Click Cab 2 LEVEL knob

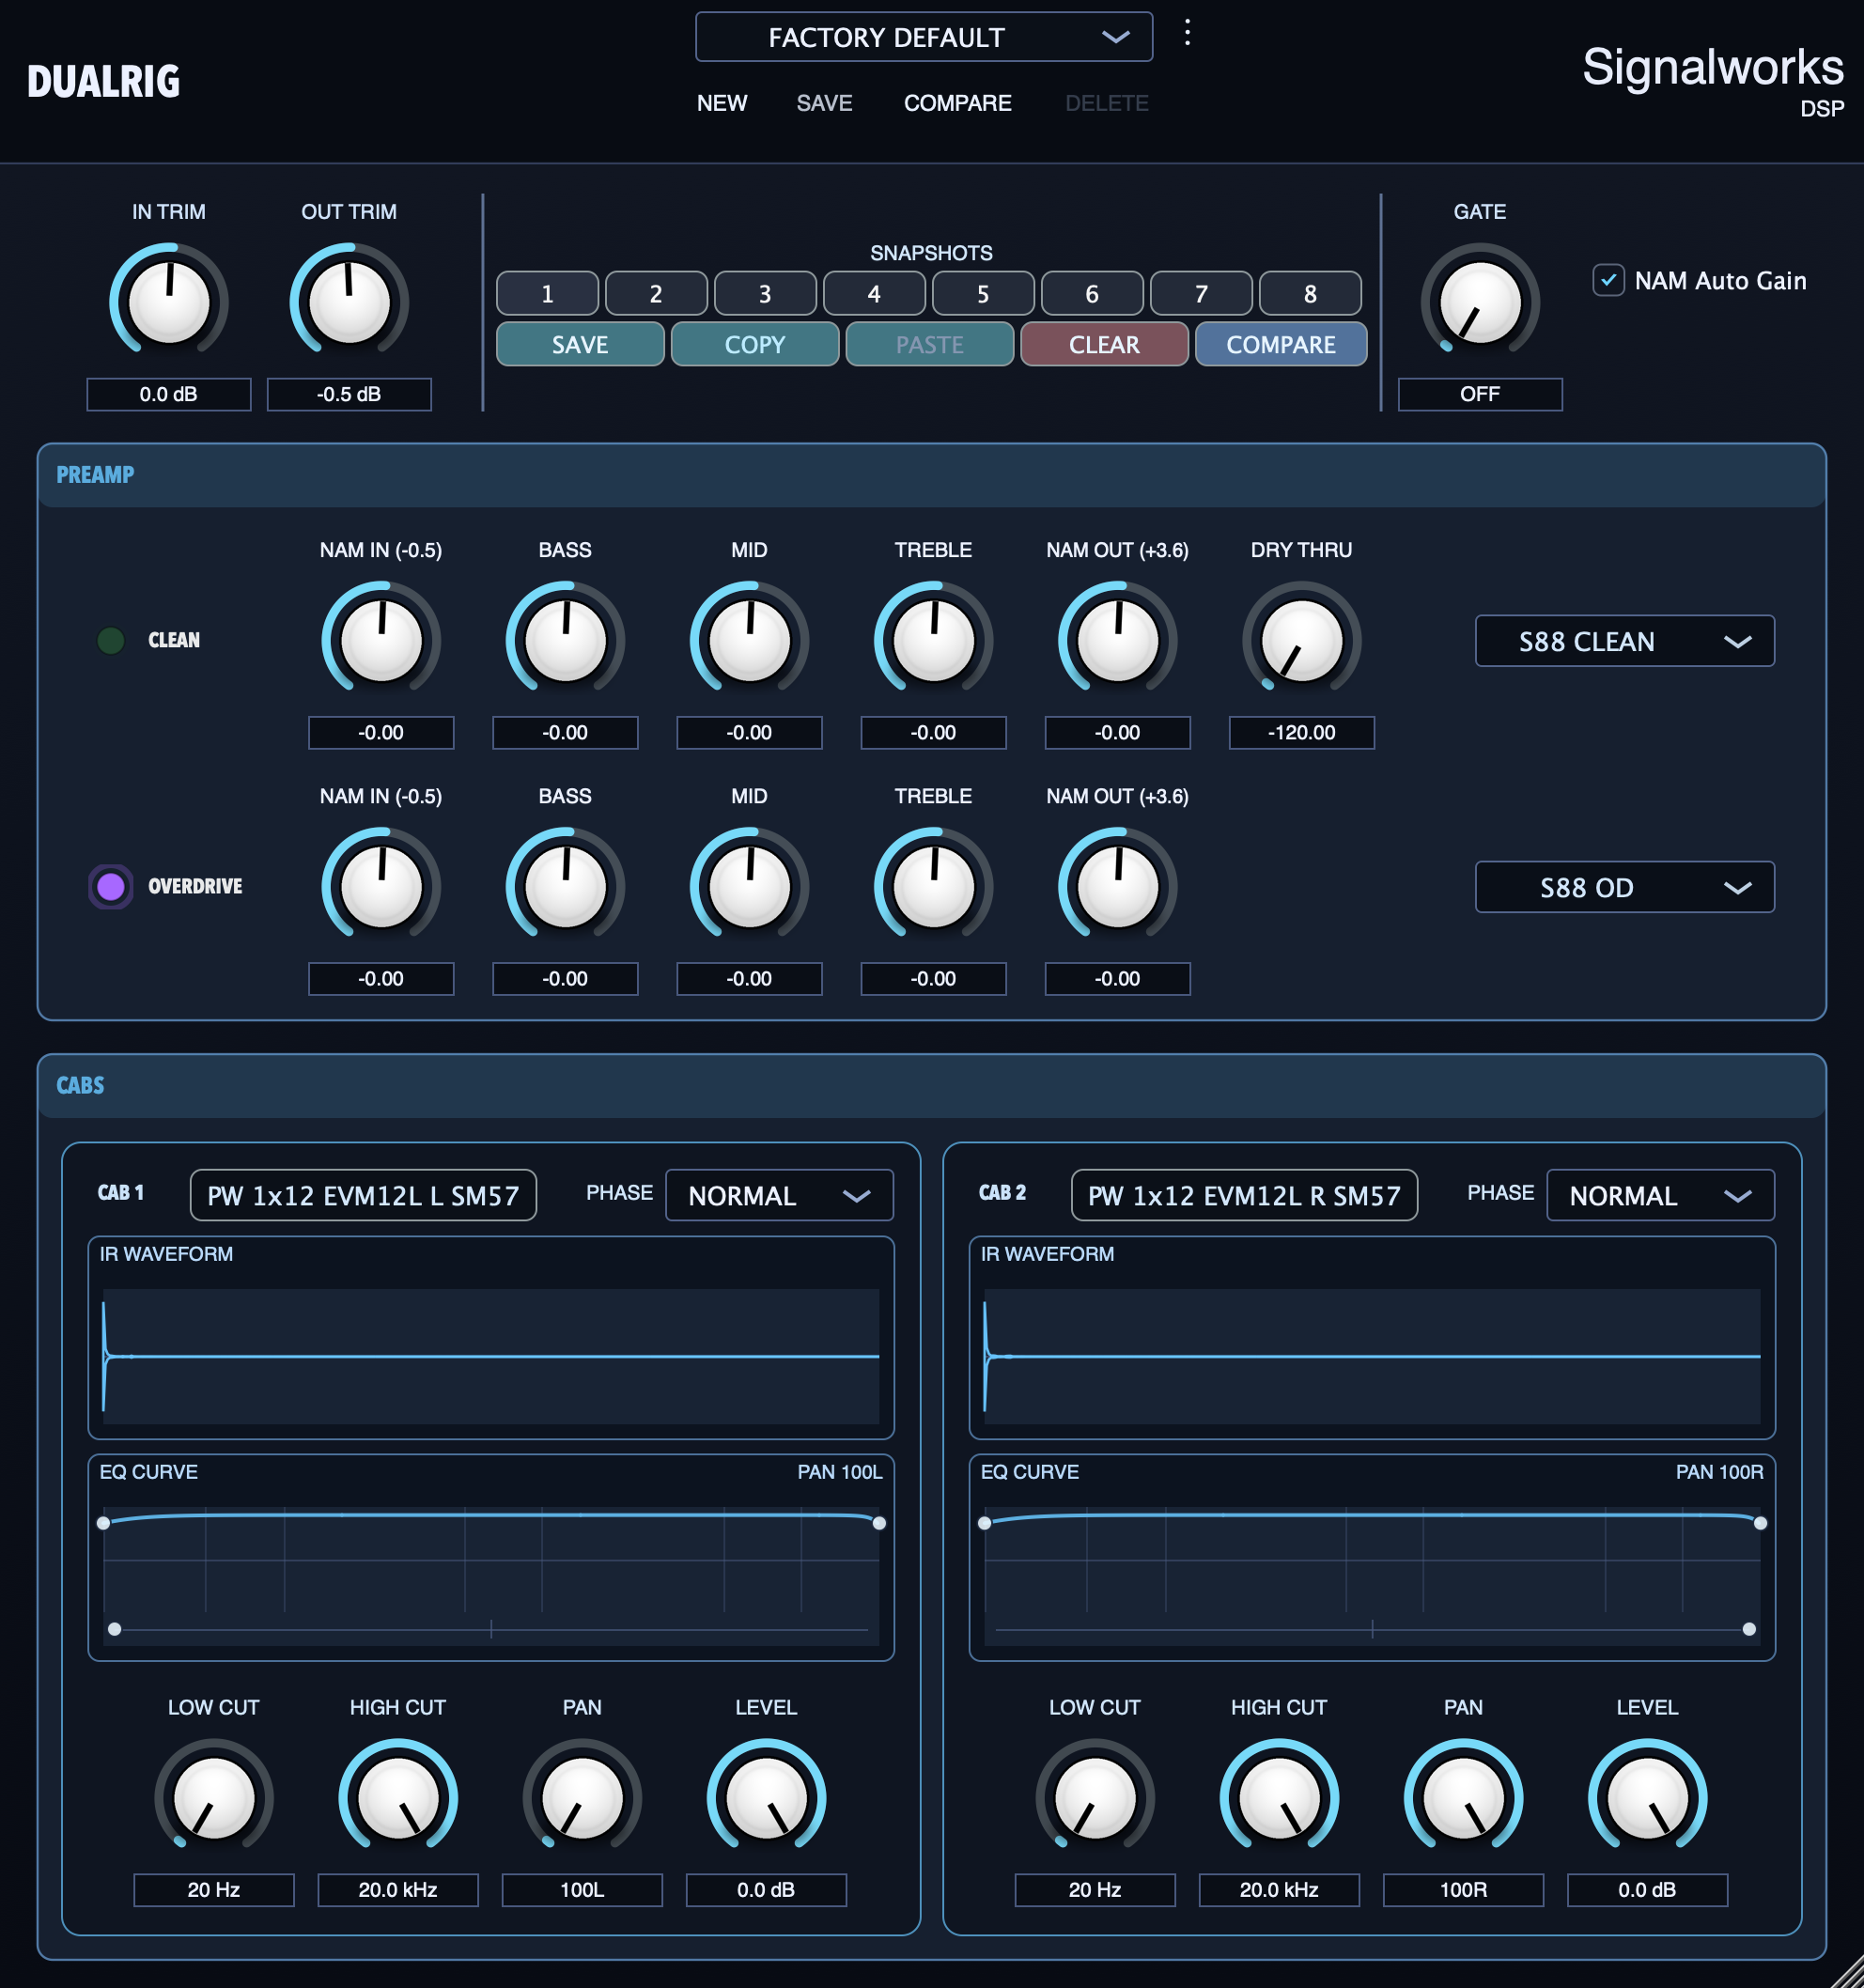[1647, 1798]
